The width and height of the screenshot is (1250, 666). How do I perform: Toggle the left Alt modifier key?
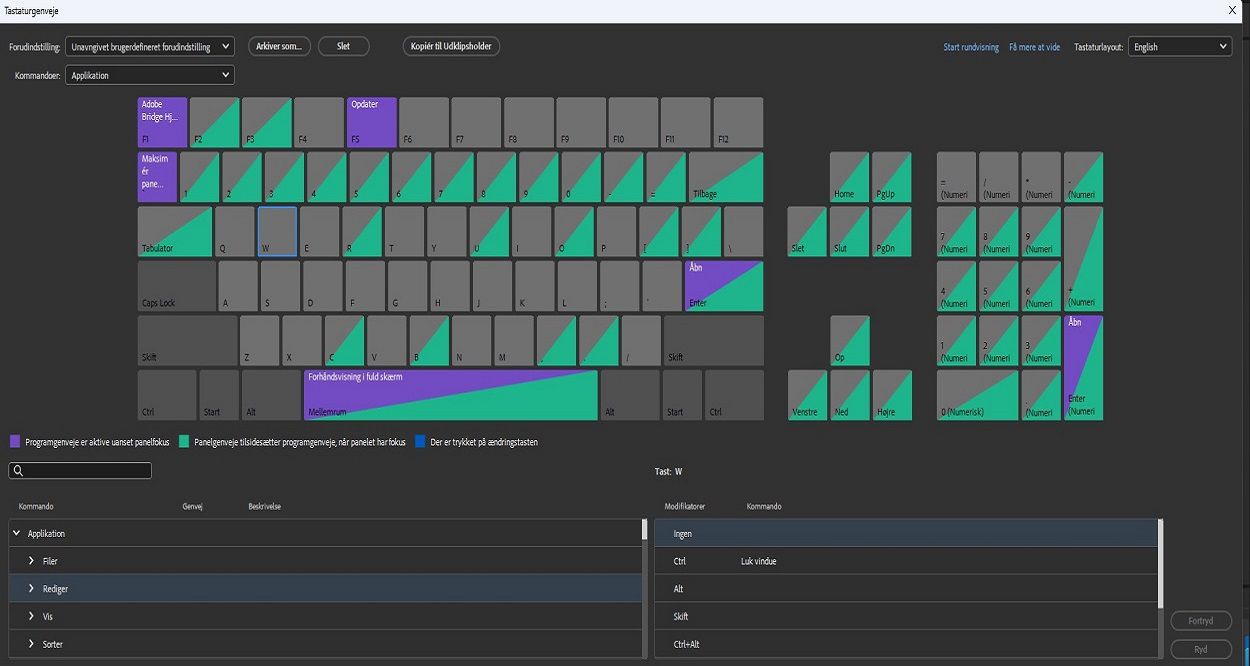(x=271, y=395)
